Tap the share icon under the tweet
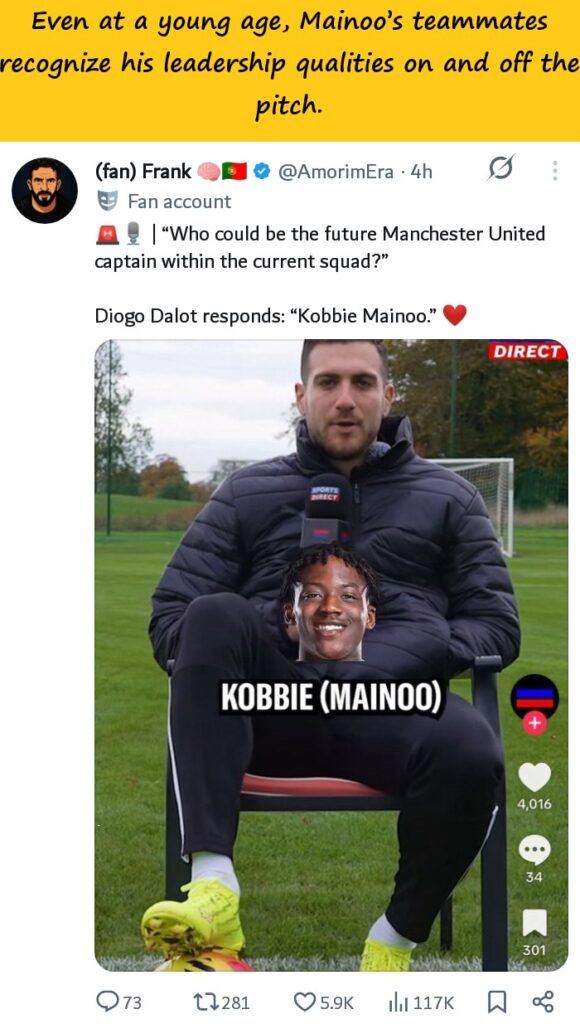 pyautogui.click(x=543, y=1001)
